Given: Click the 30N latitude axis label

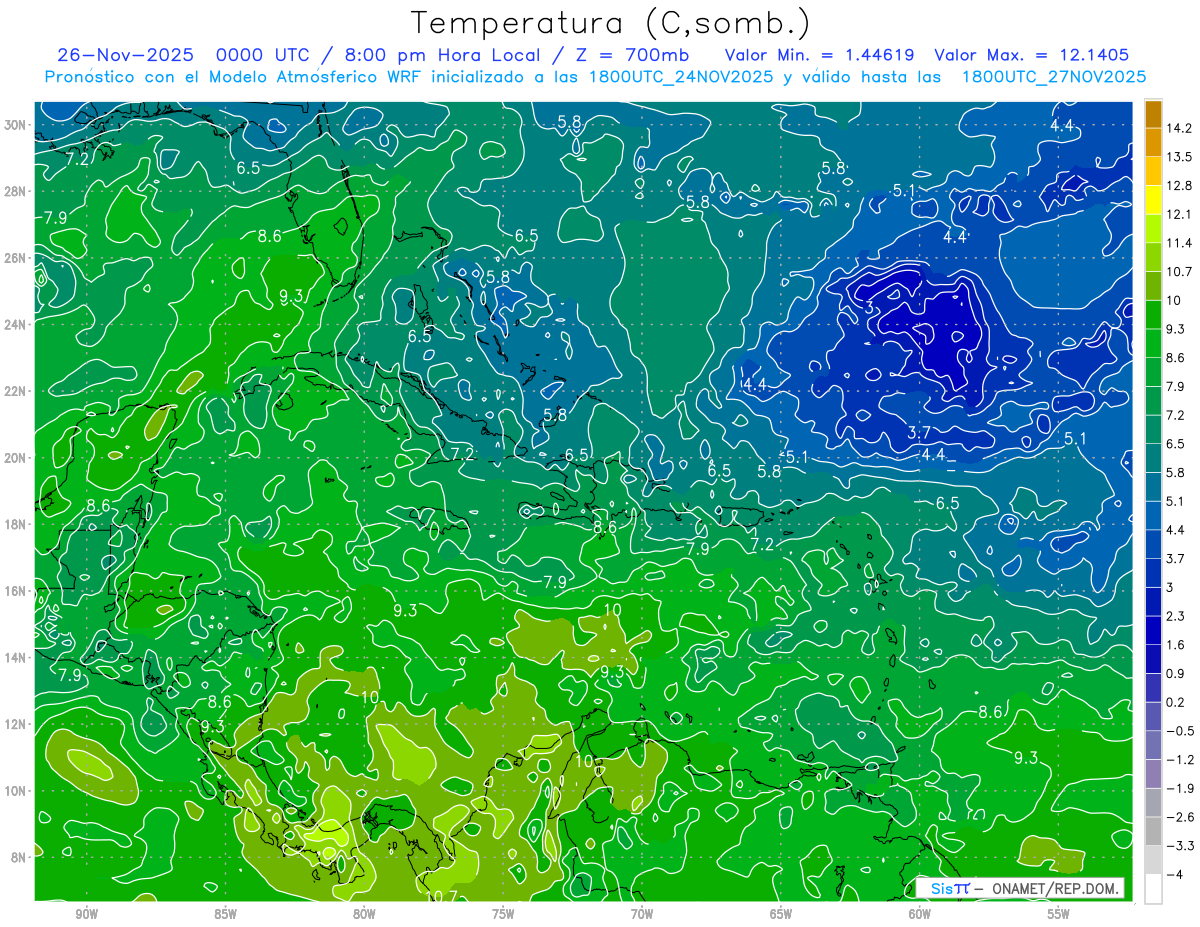Looking at the screenshot, I should coord(16,125).
